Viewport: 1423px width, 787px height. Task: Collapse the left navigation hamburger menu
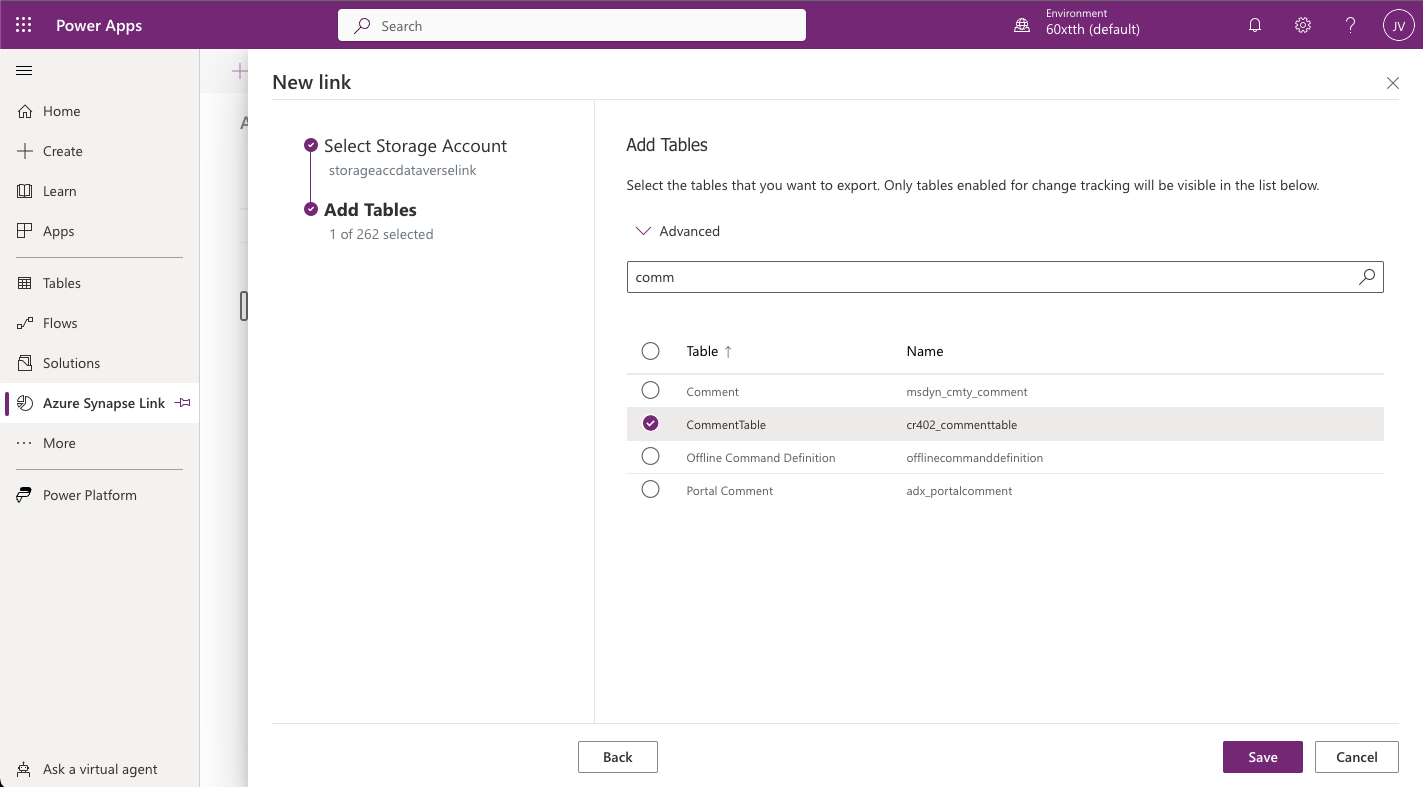pyautogui.click(x=24, y=71)
